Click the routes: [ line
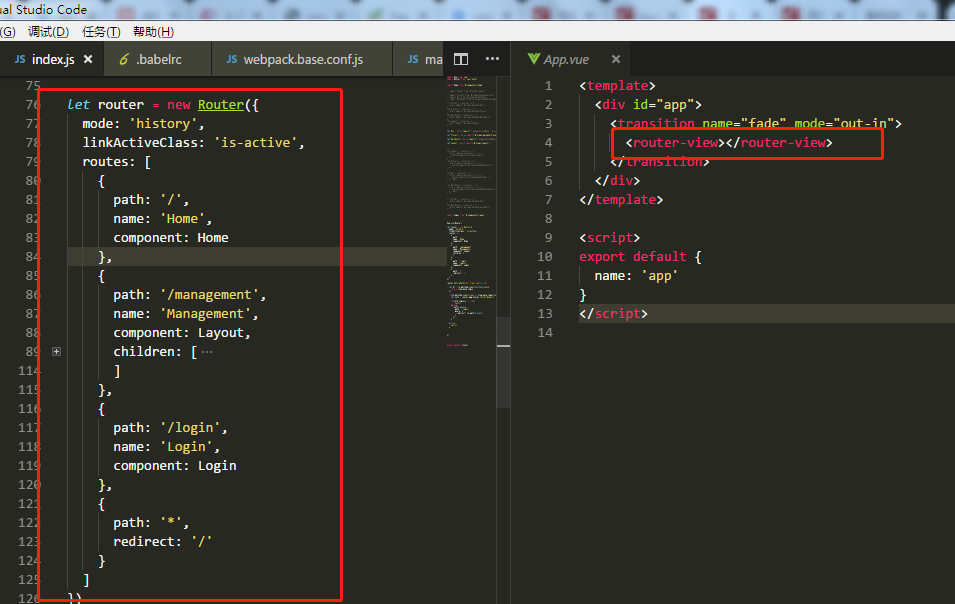The width and height of the screenshot is (955, 604). (x=116, y=161)
